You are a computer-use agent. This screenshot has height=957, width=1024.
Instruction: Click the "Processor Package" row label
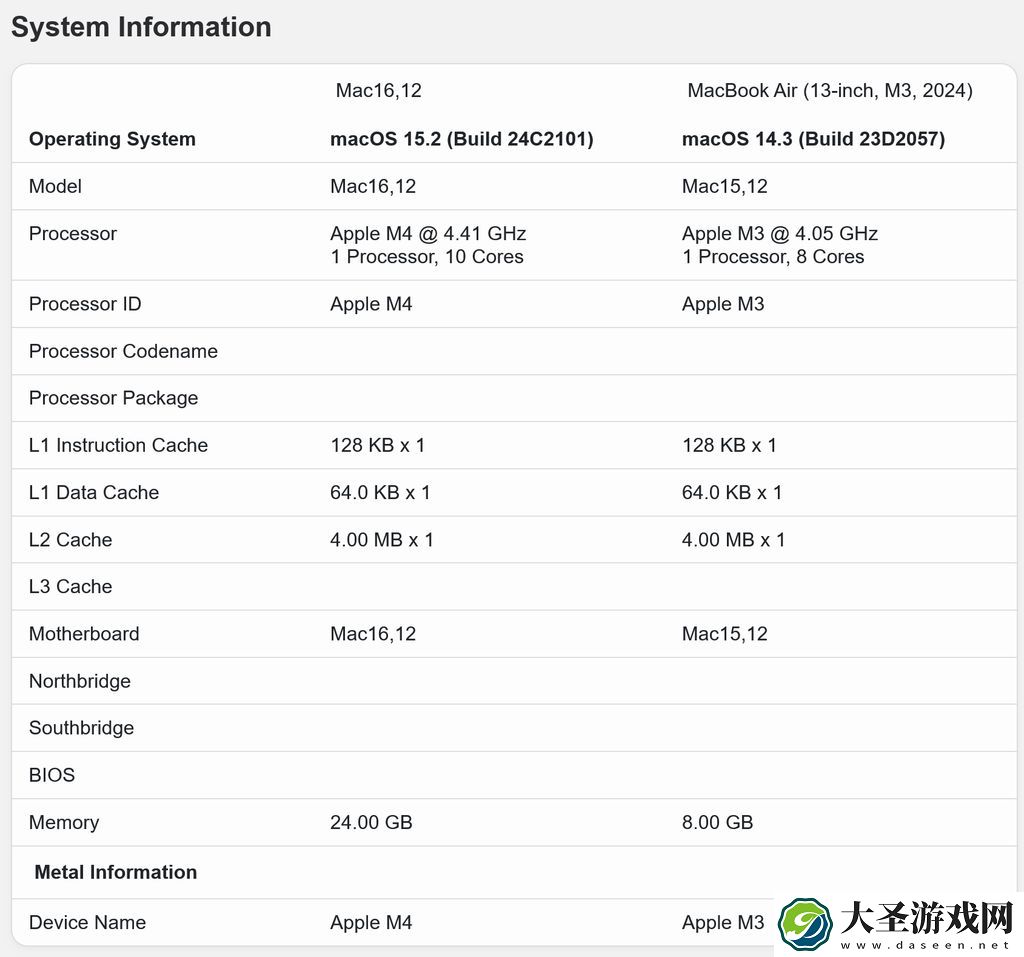tap(114, 398)
